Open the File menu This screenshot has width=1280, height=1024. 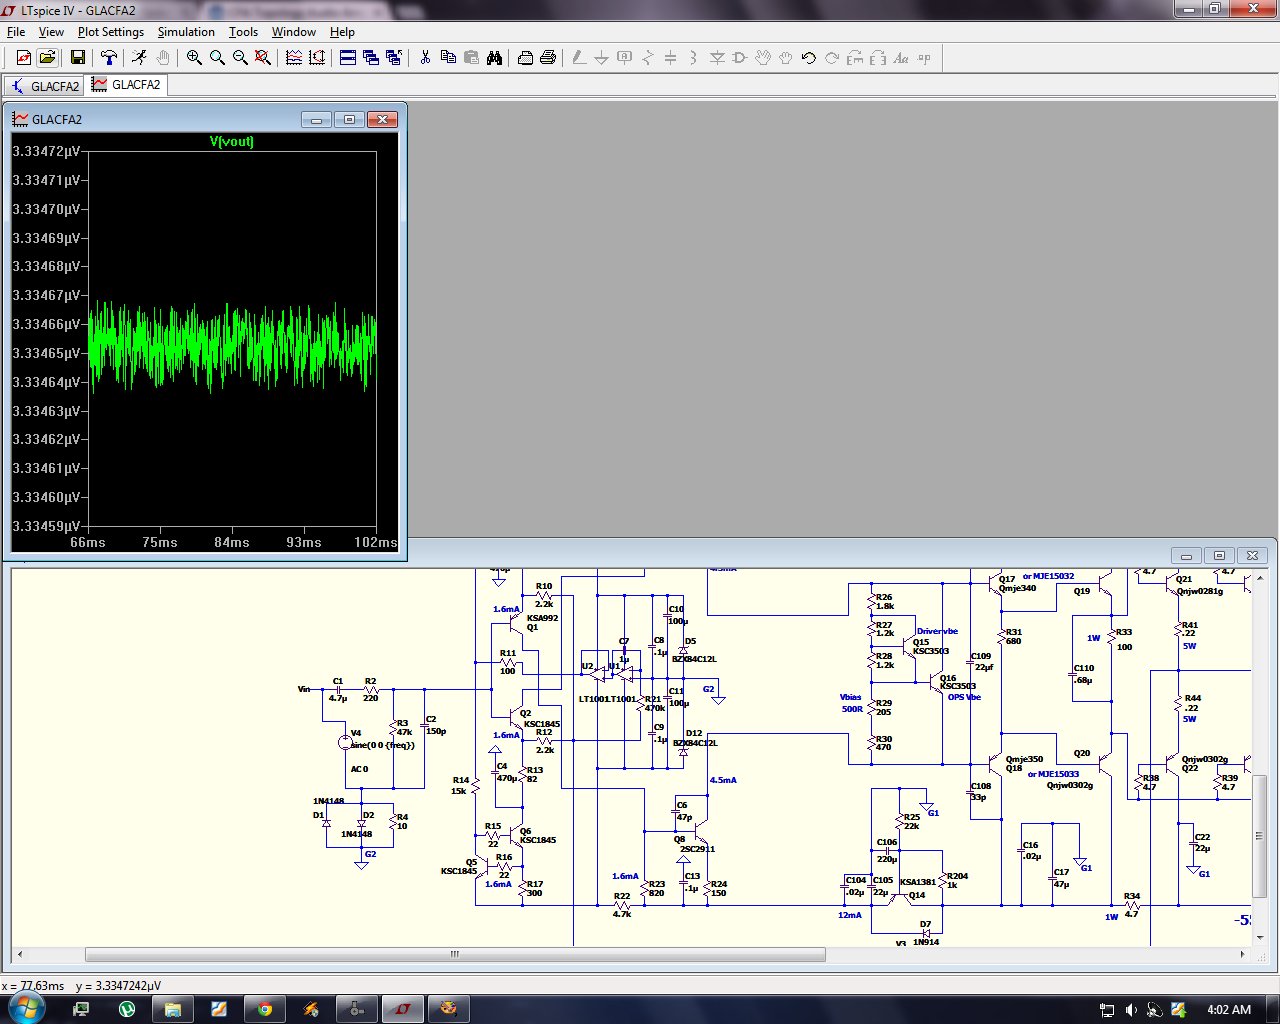[x=16, y=32]
